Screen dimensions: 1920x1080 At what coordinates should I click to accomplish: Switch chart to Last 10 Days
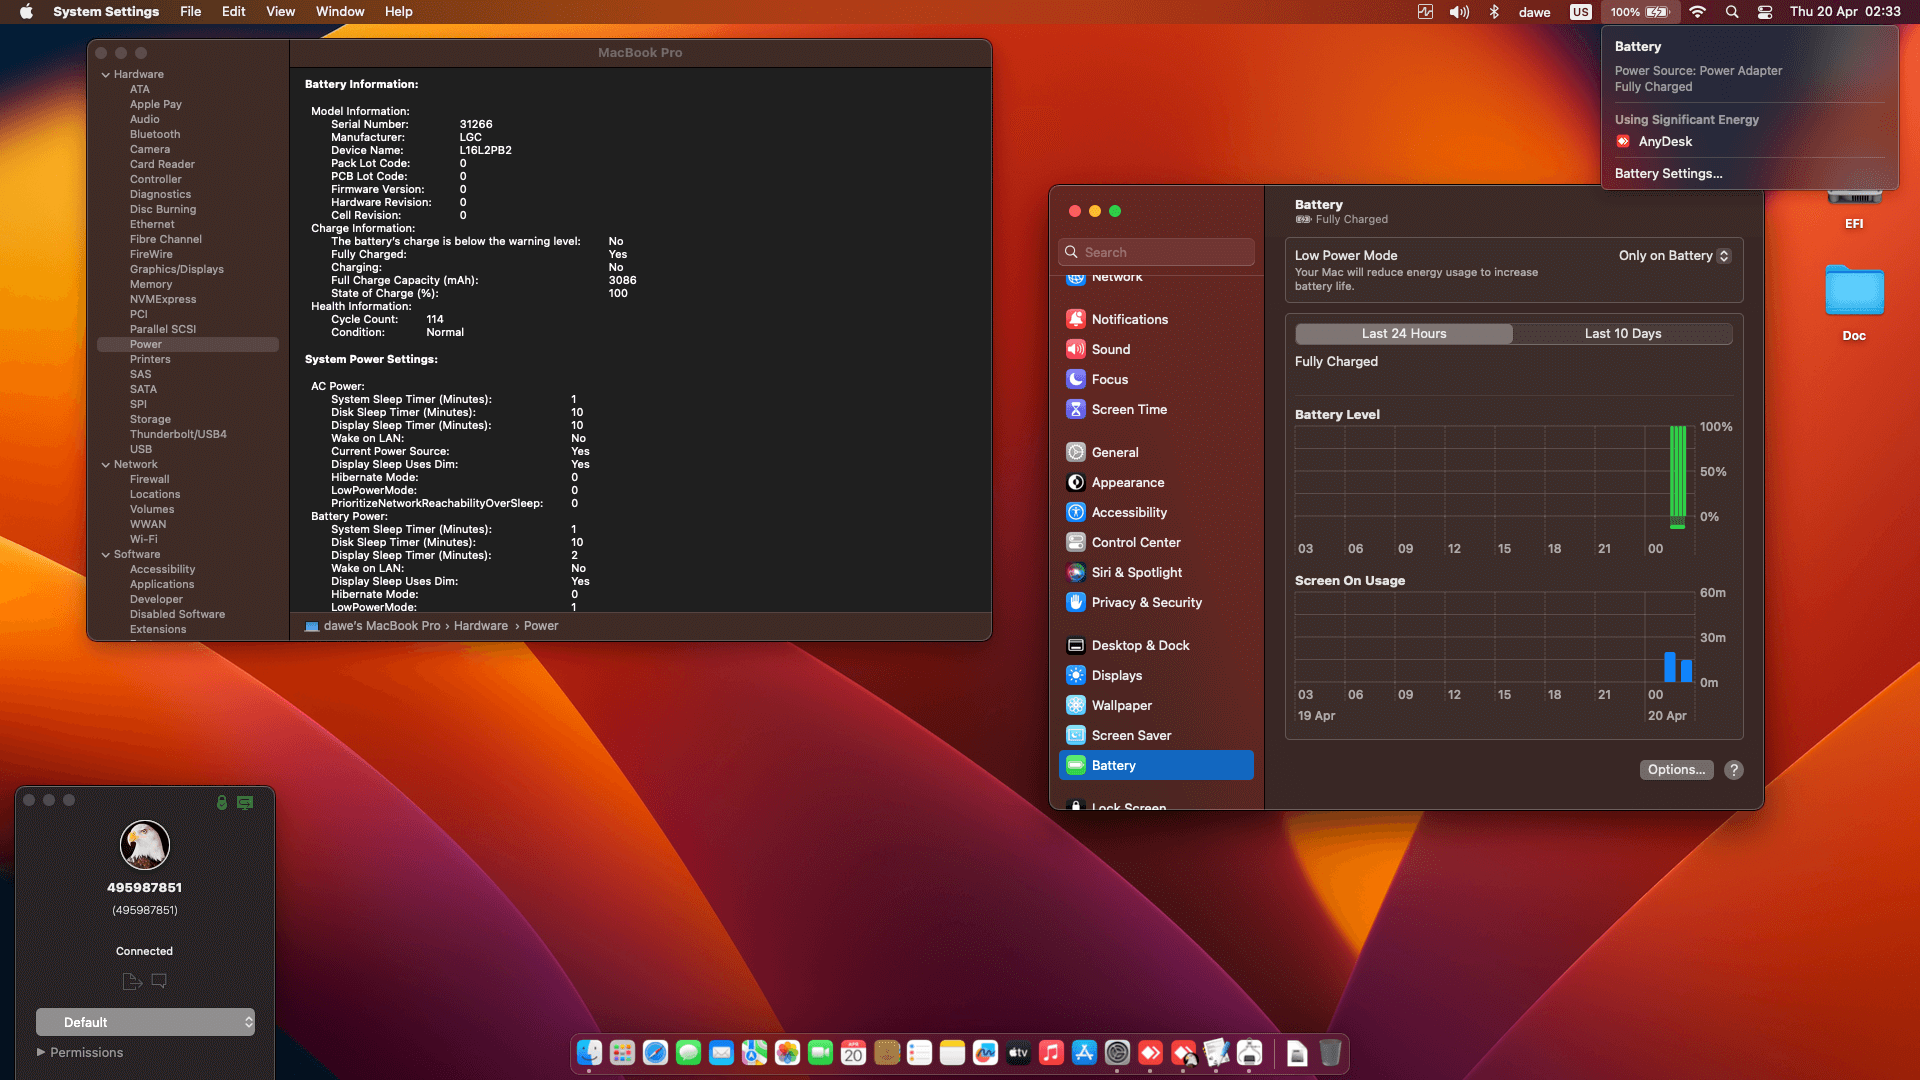point(1622,334)
